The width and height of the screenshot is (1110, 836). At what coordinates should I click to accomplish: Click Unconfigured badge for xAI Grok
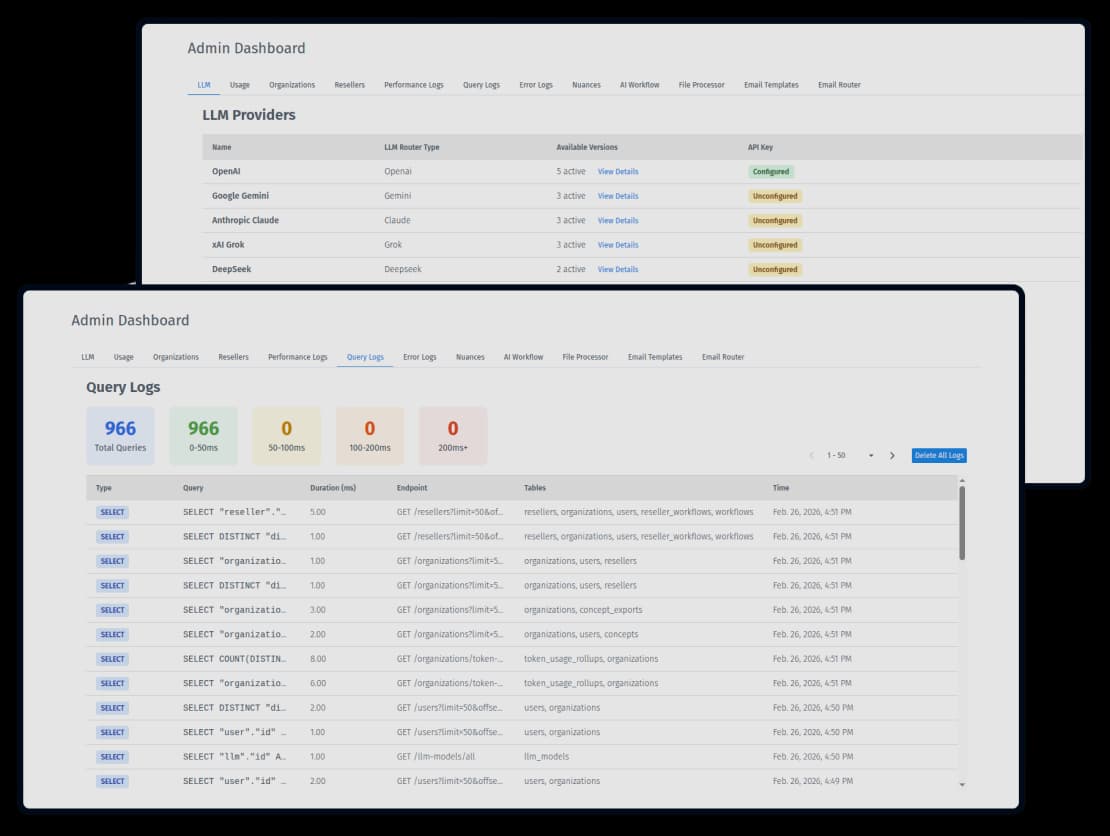click(775, 245)
